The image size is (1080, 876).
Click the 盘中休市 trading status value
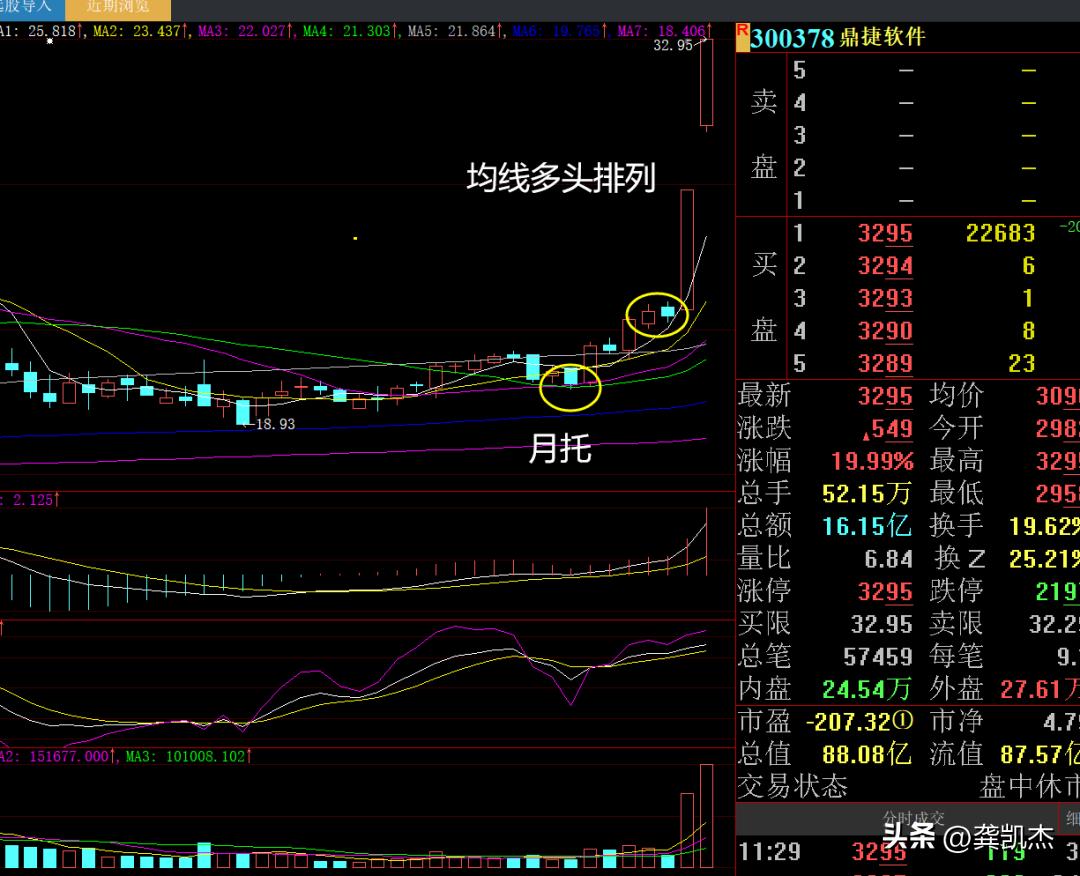pyautogui.click(x=1029, y=786)
